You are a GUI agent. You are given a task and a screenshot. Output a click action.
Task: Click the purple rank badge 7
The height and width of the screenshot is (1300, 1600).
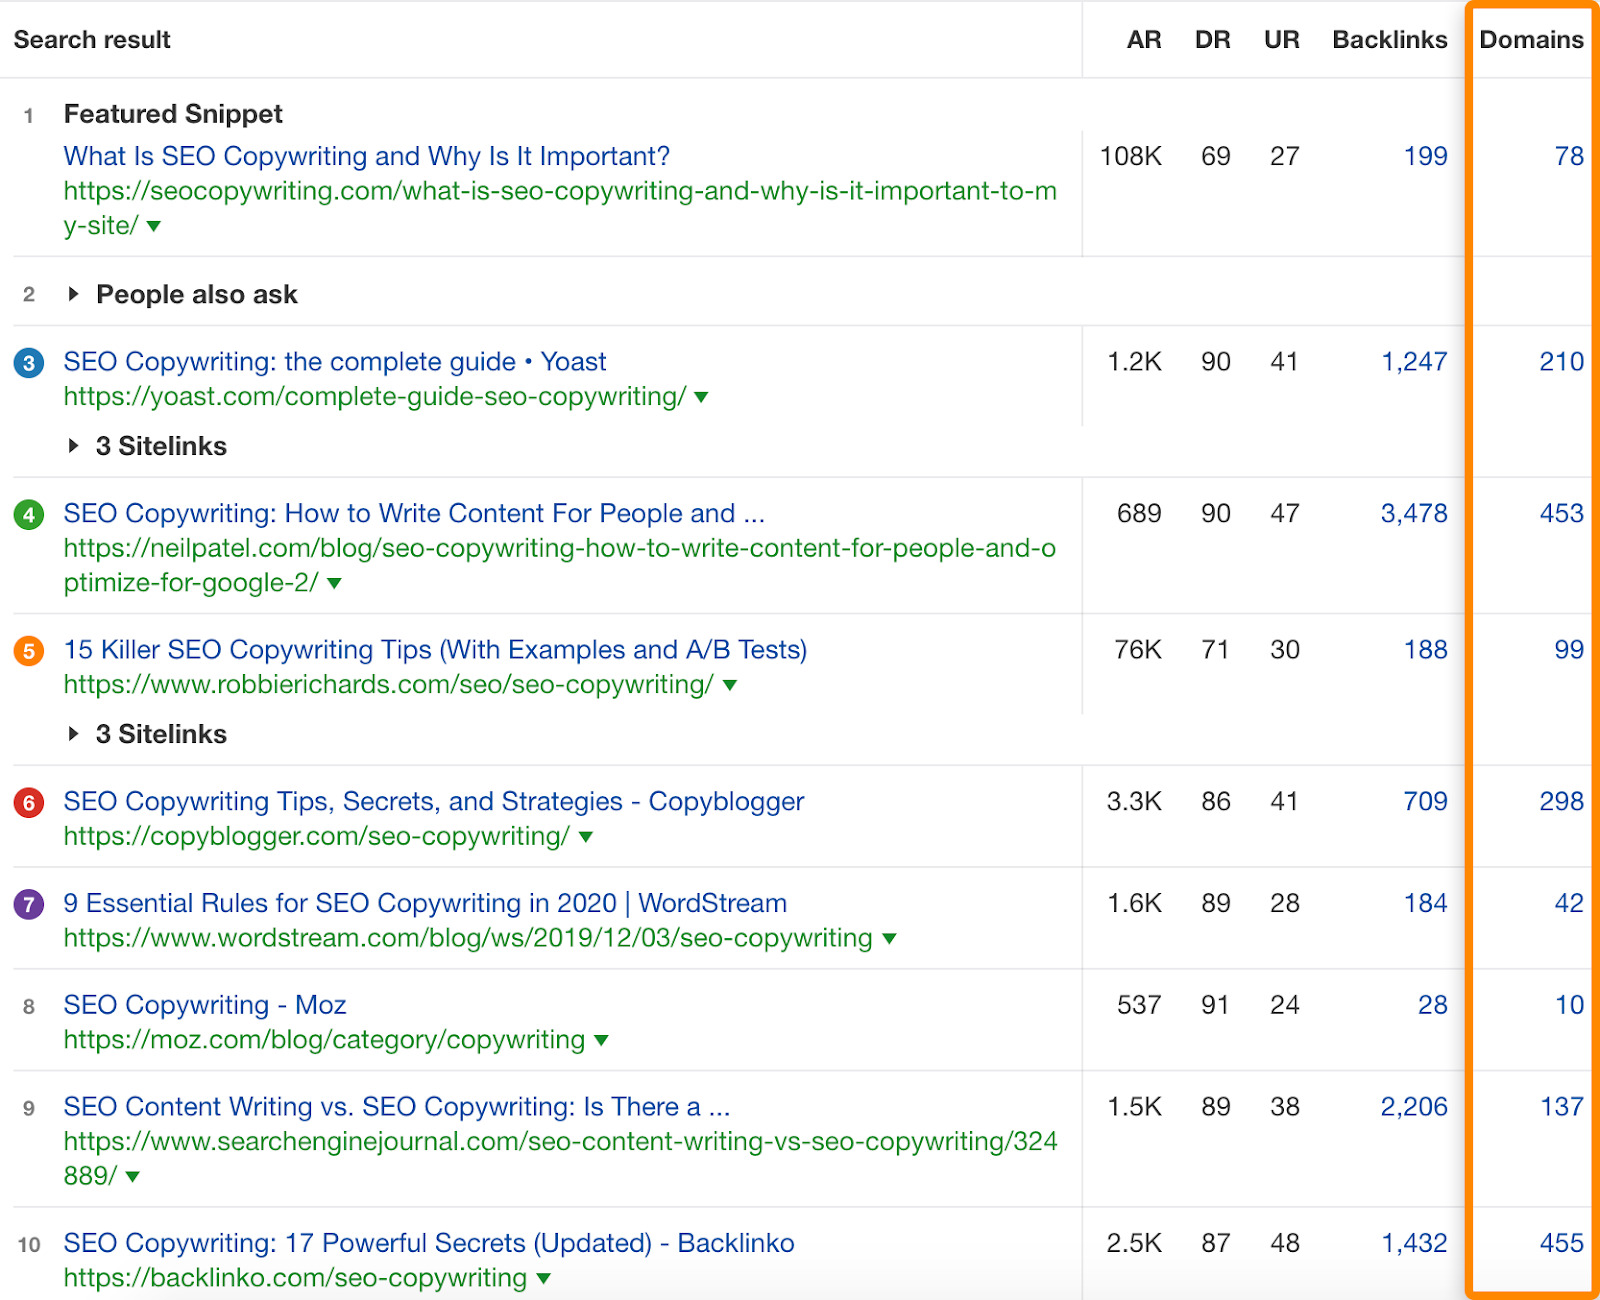(x=28, y=904)
